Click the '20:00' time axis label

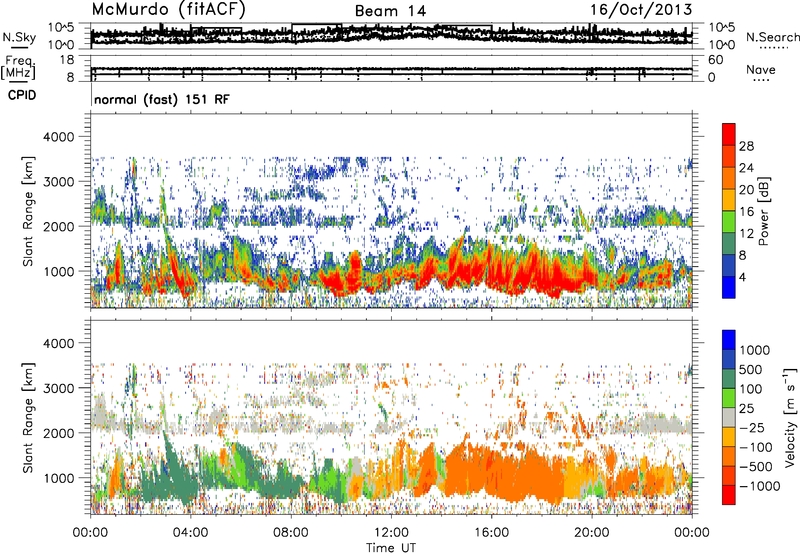(x=591, y=533)
